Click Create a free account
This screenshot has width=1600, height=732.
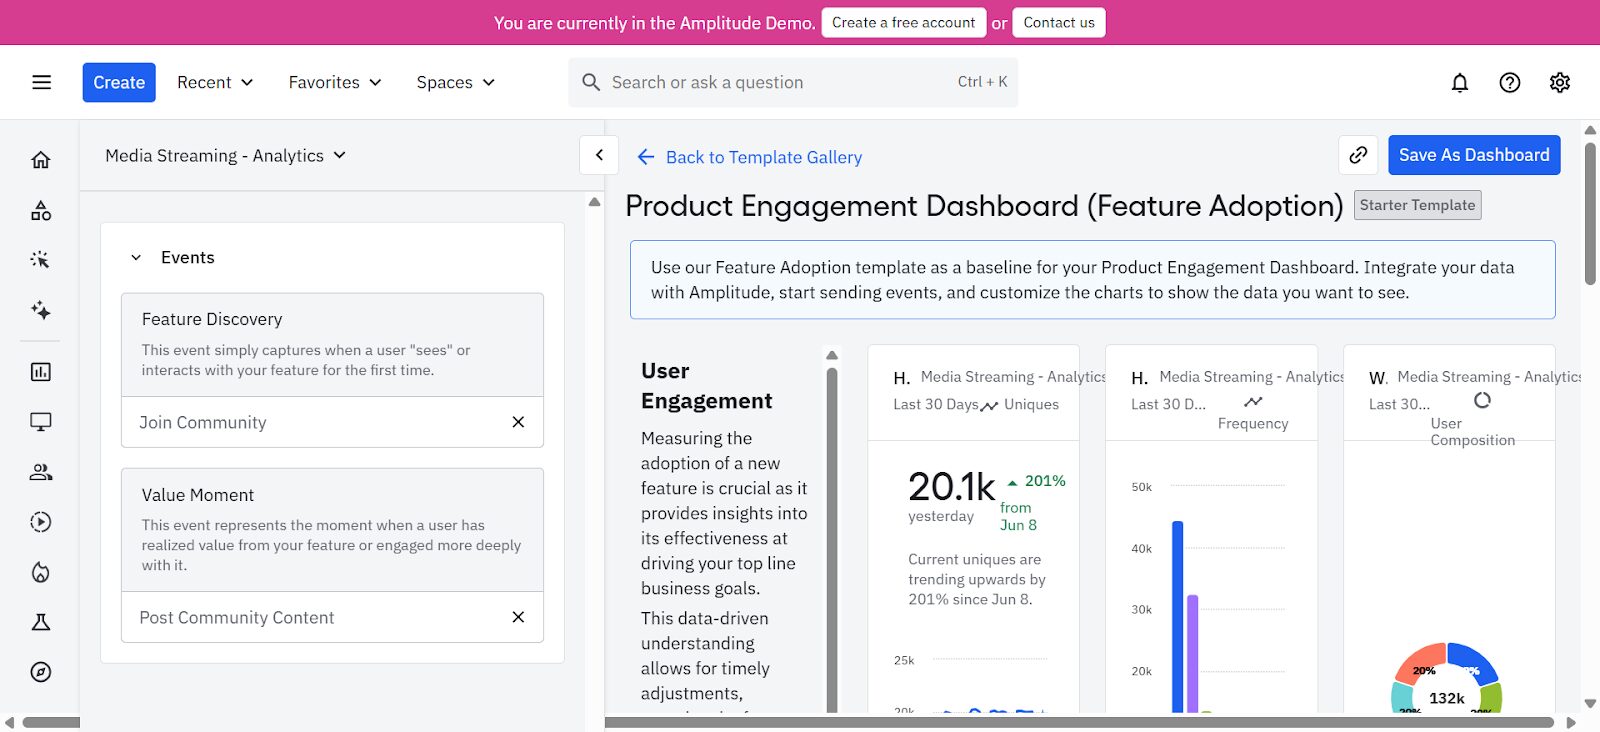pyautogui.click(x=903, y=23)
